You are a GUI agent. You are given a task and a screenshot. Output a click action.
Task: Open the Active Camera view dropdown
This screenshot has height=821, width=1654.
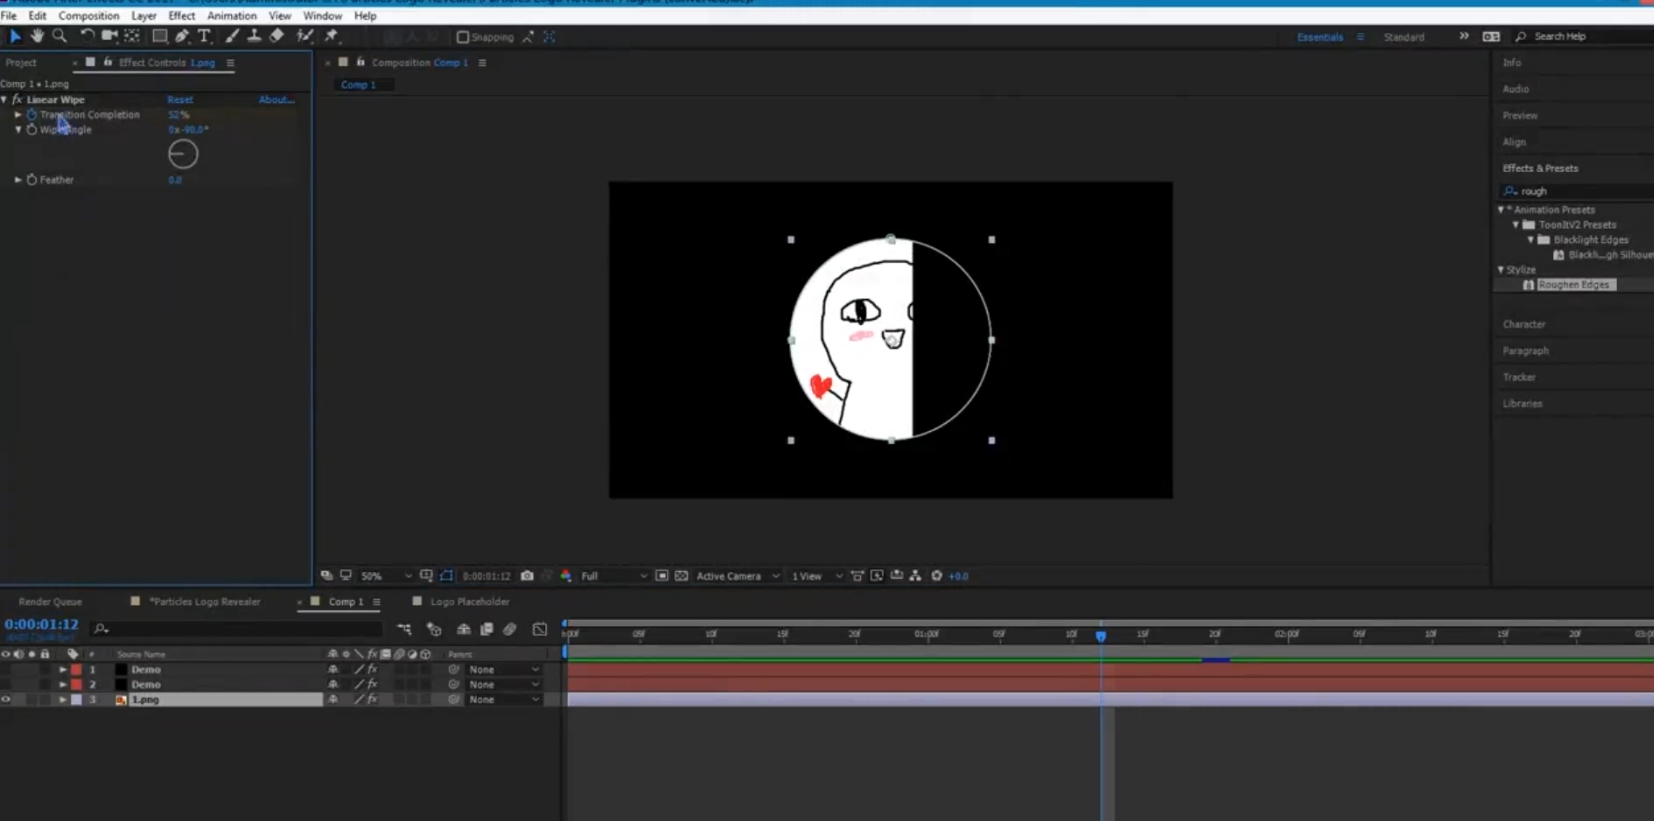[738, 576]
